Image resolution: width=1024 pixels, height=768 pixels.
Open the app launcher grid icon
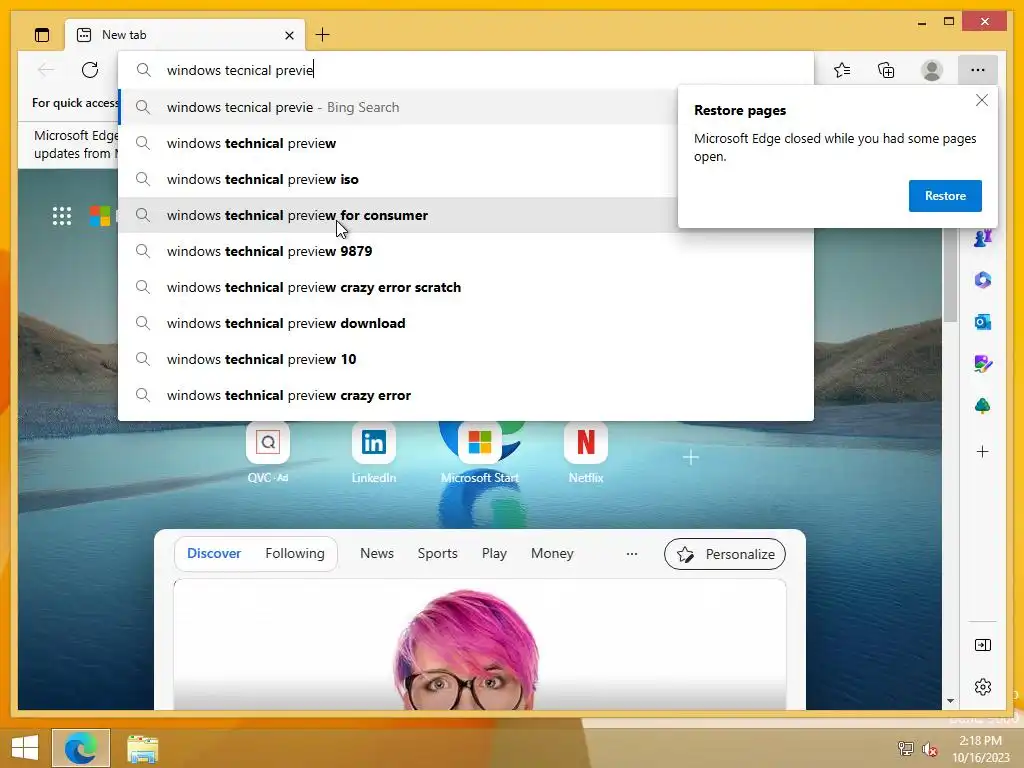[62, 216]
